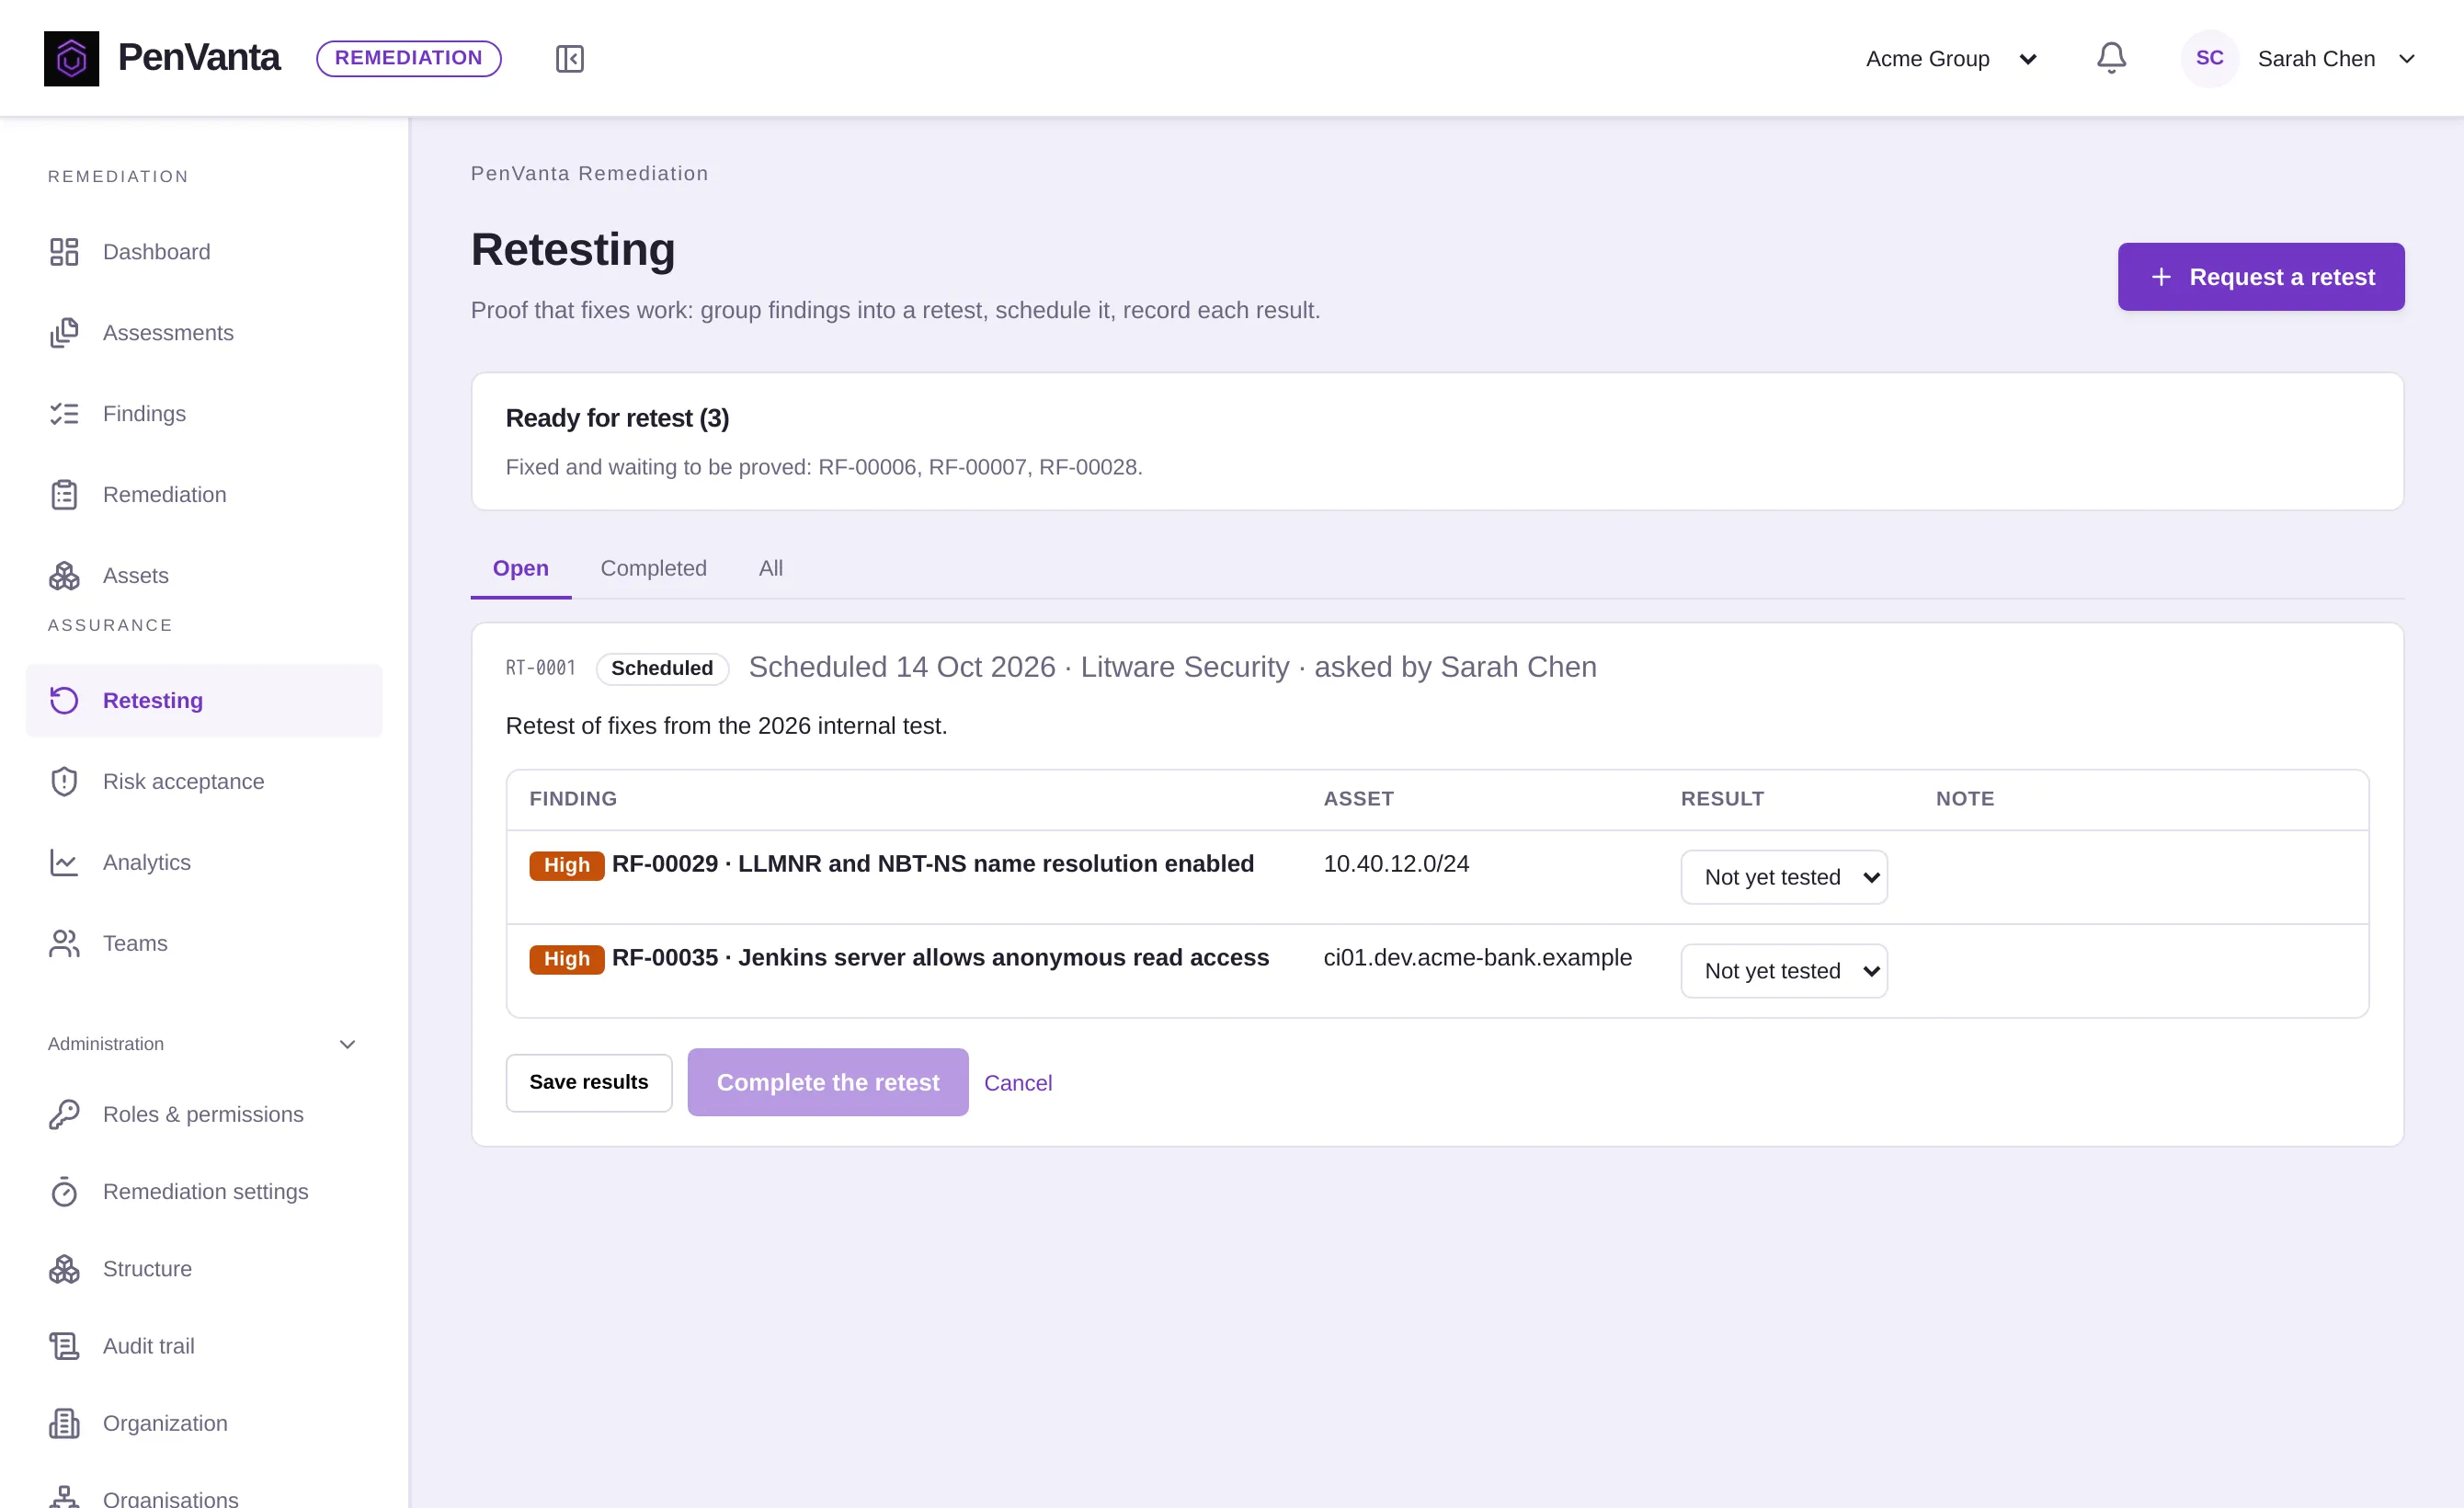Switch to the Completed tab
Viewport: 2464px width, 1508px height.
(653, 568)
